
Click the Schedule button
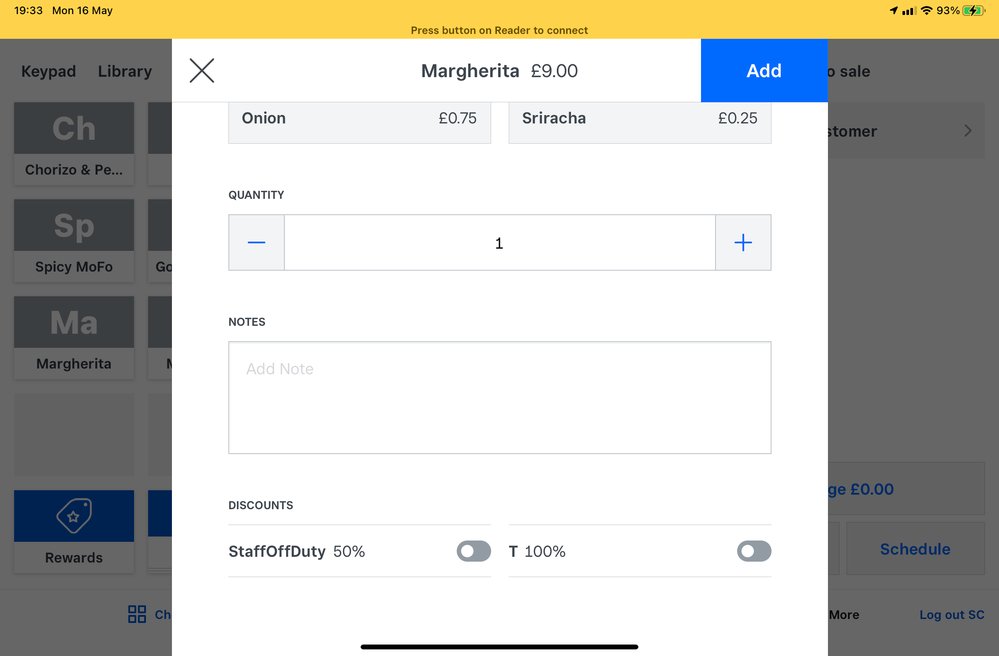(915, 549)
